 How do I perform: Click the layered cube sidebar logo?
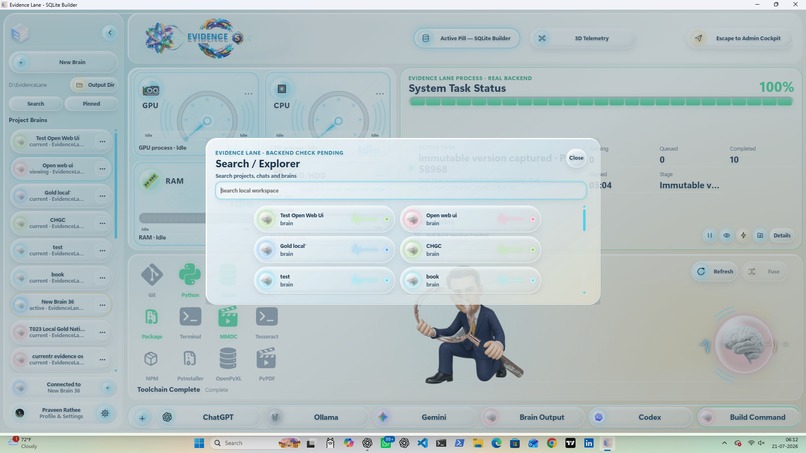pyautogui.click(x=20, y=33)
